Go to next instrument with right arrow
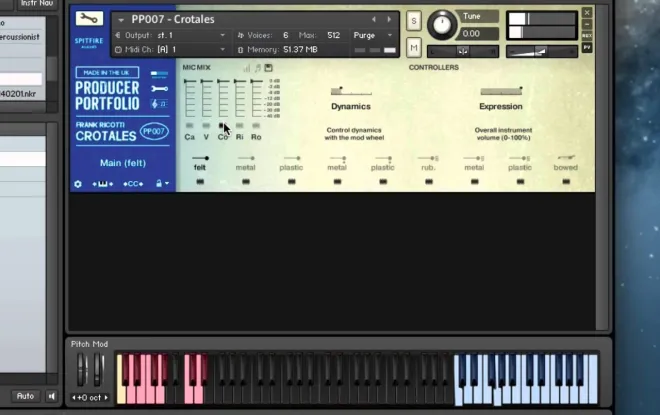The width and height of the screenshot is (660, 415). (x=389, y=19)
